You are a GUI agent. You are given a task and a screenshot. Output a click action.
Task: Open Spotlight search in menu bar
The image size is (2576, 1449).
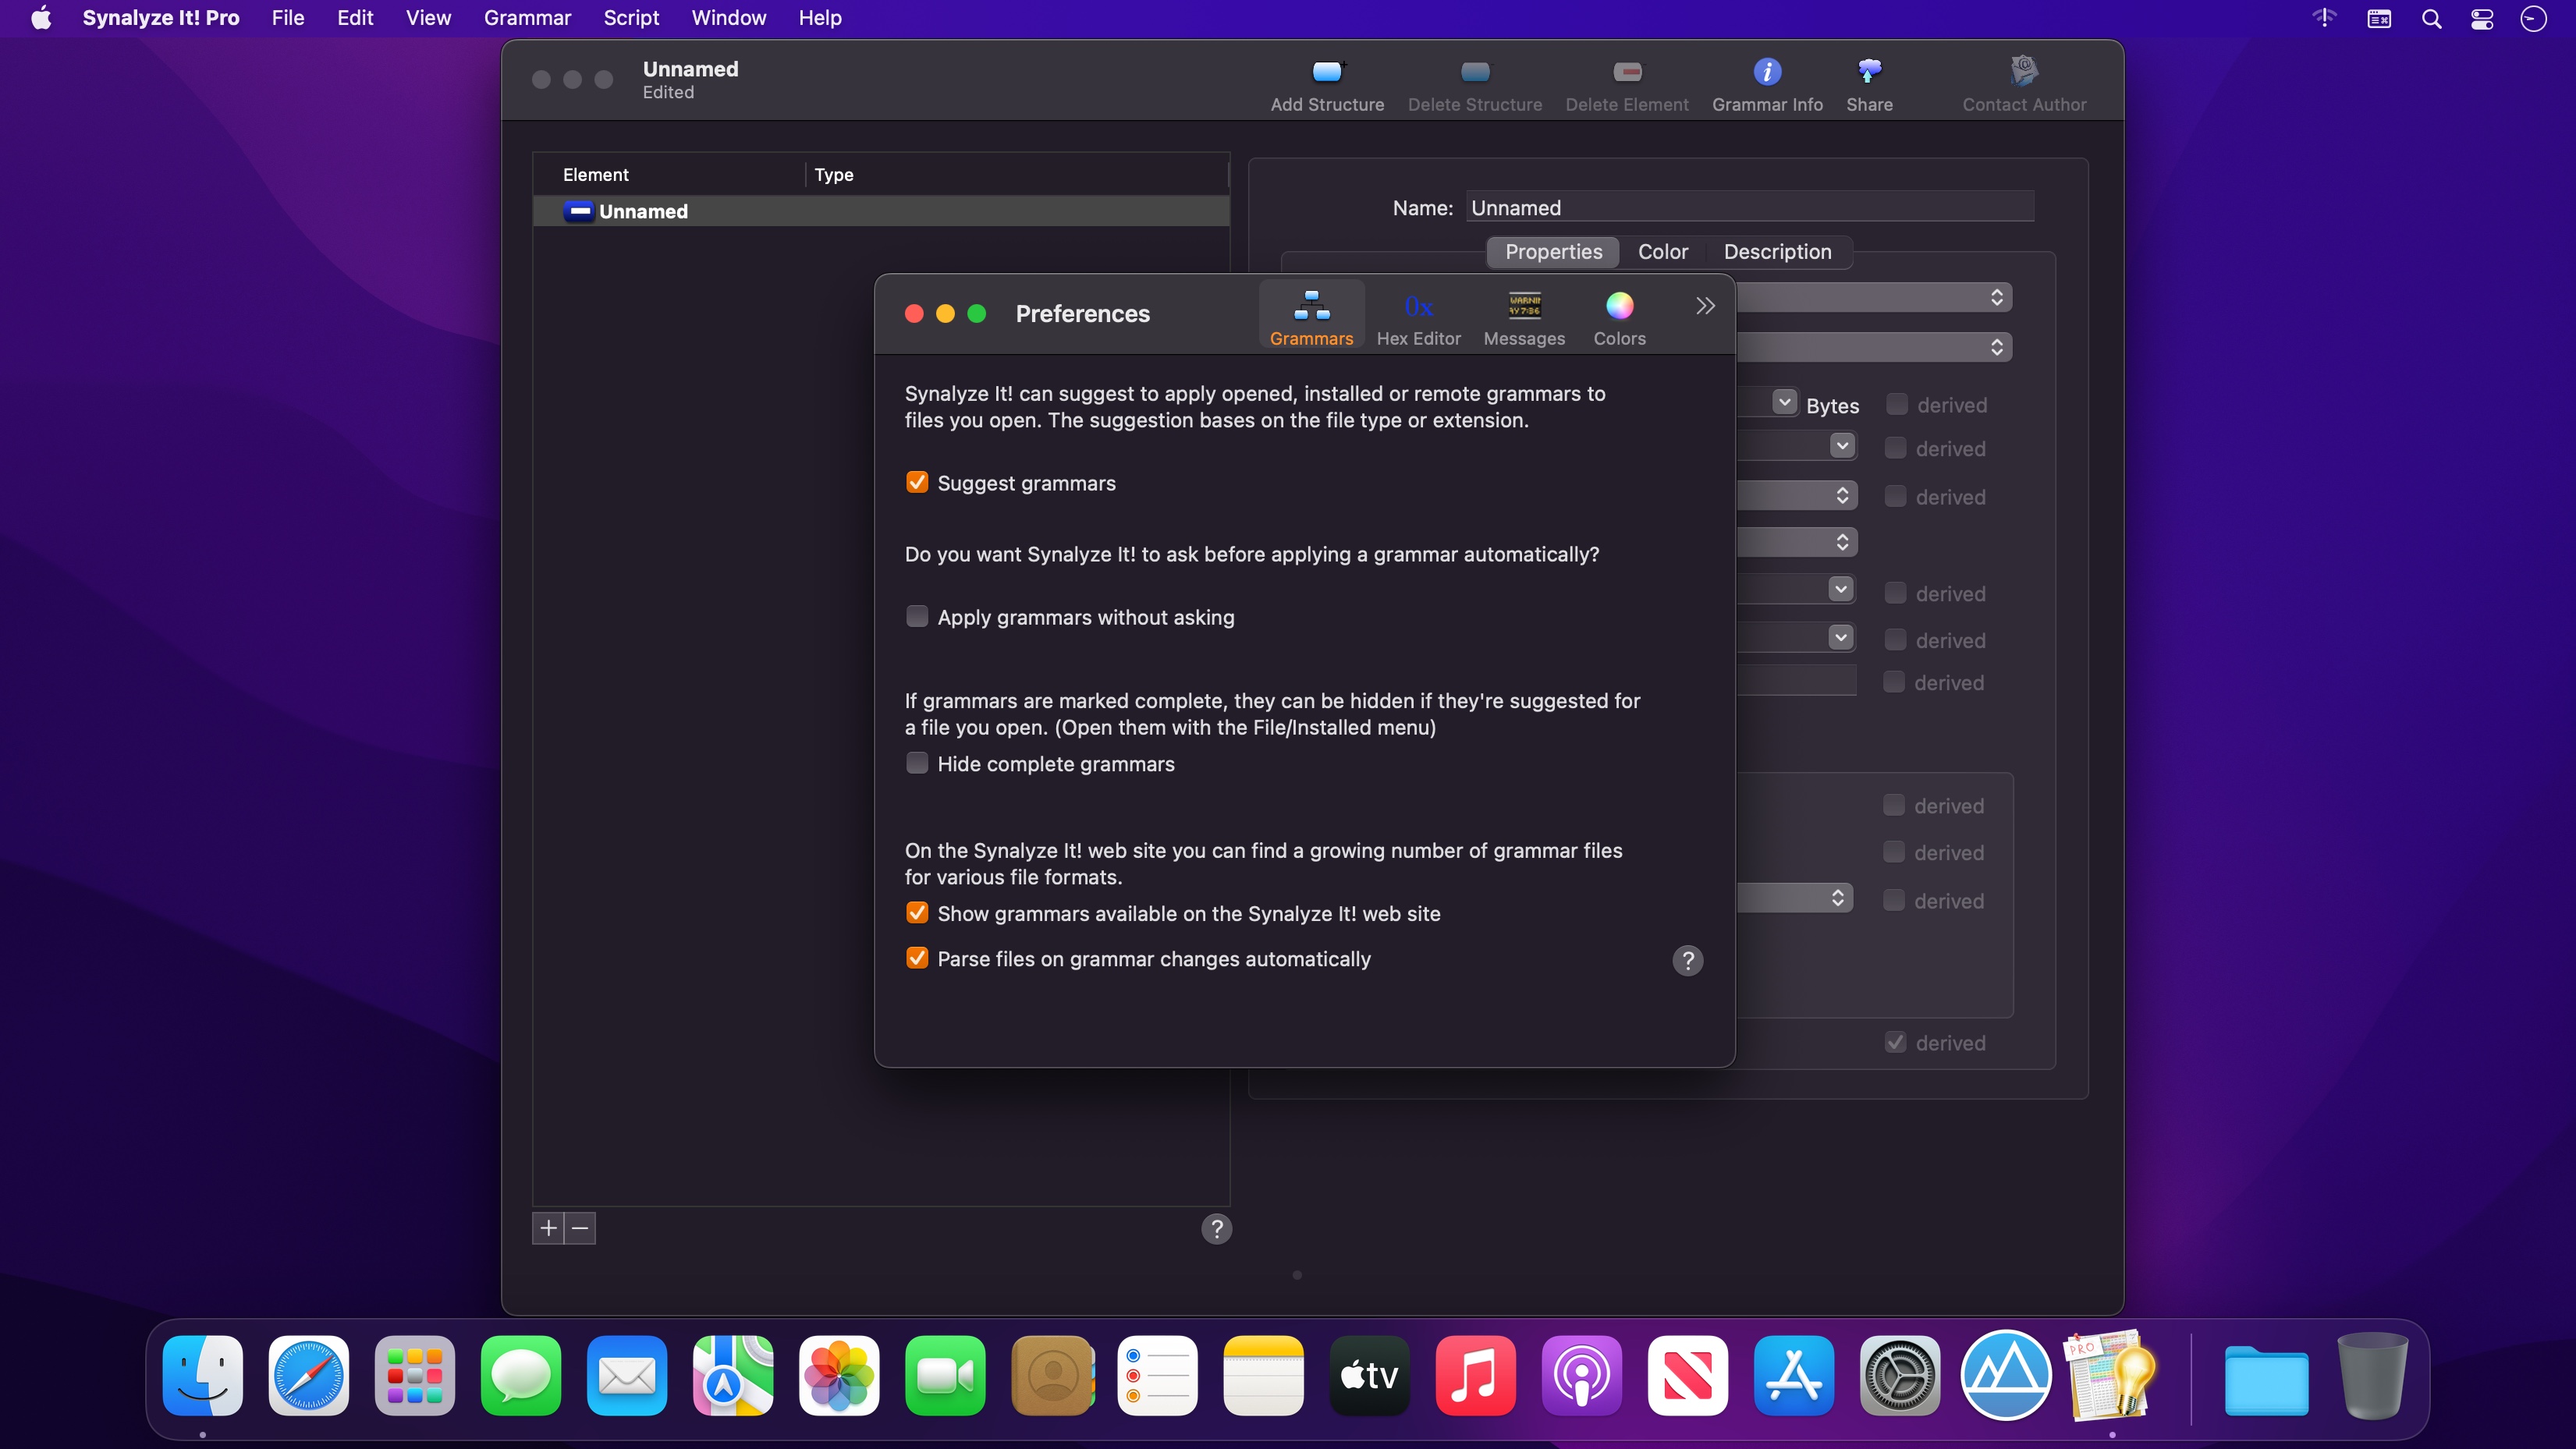coord(2431,19)
